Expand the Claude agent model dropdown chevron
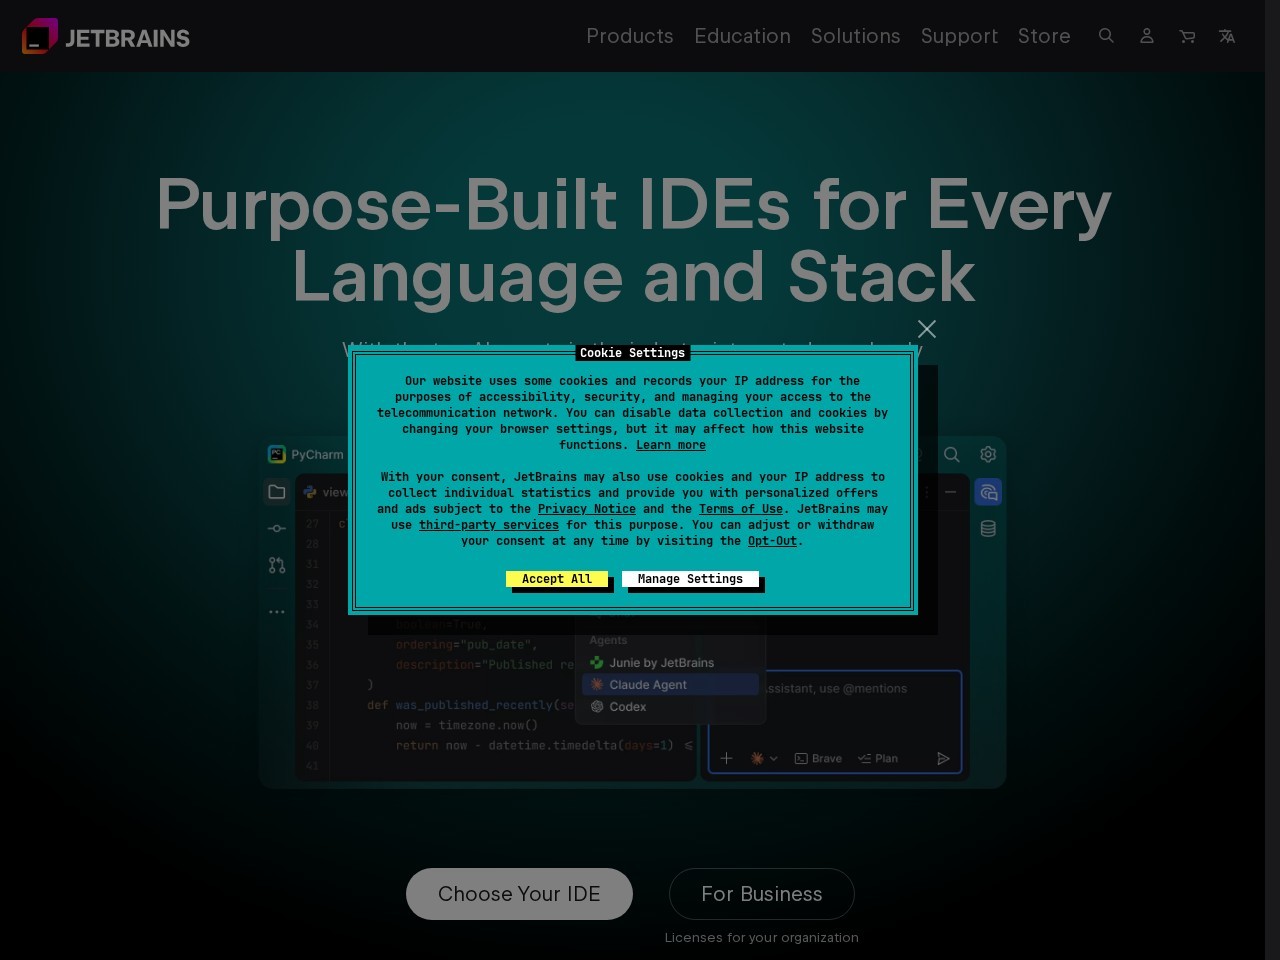The width and height of the screenshot is (1280, 960). coord(774,758)
